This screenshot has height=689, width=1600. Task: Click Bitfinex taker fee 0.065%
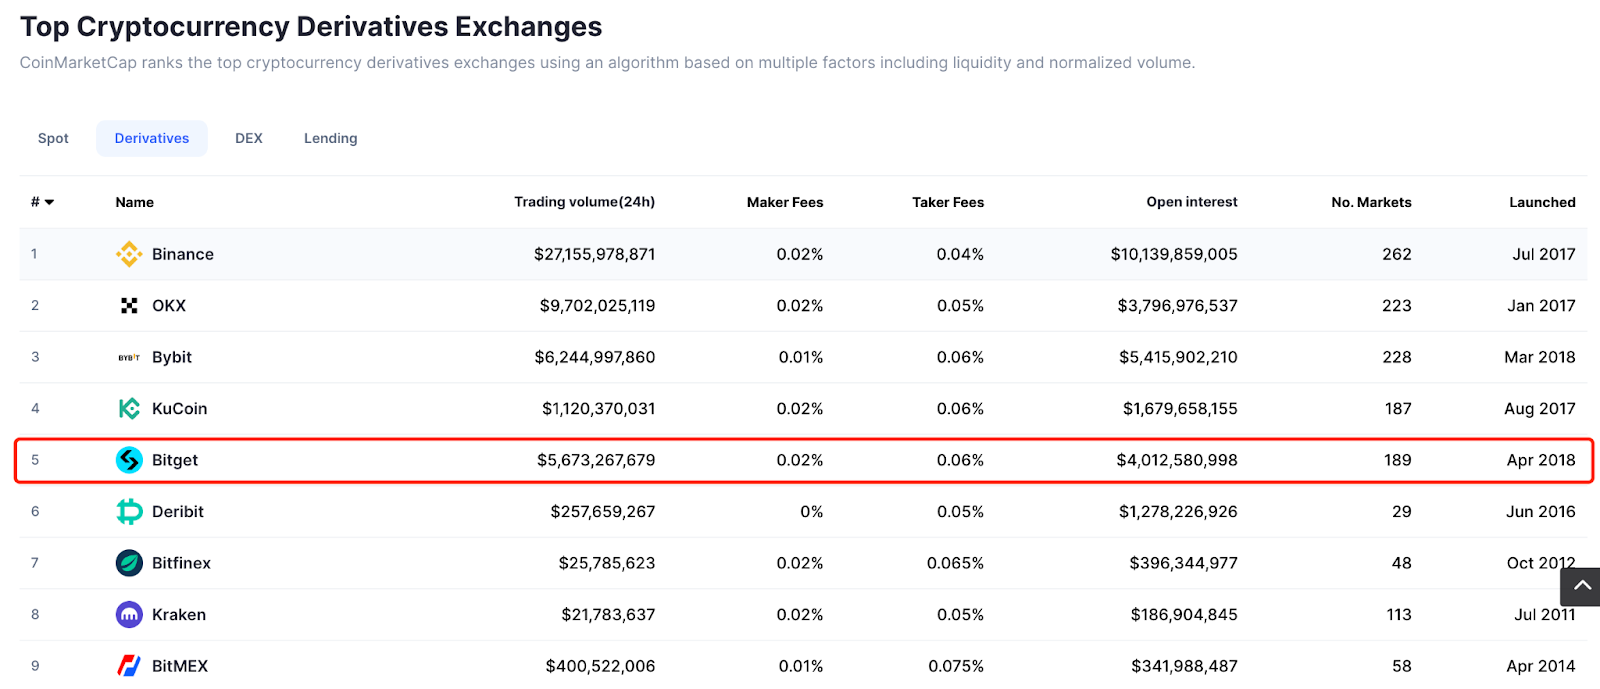coord(955,563)
